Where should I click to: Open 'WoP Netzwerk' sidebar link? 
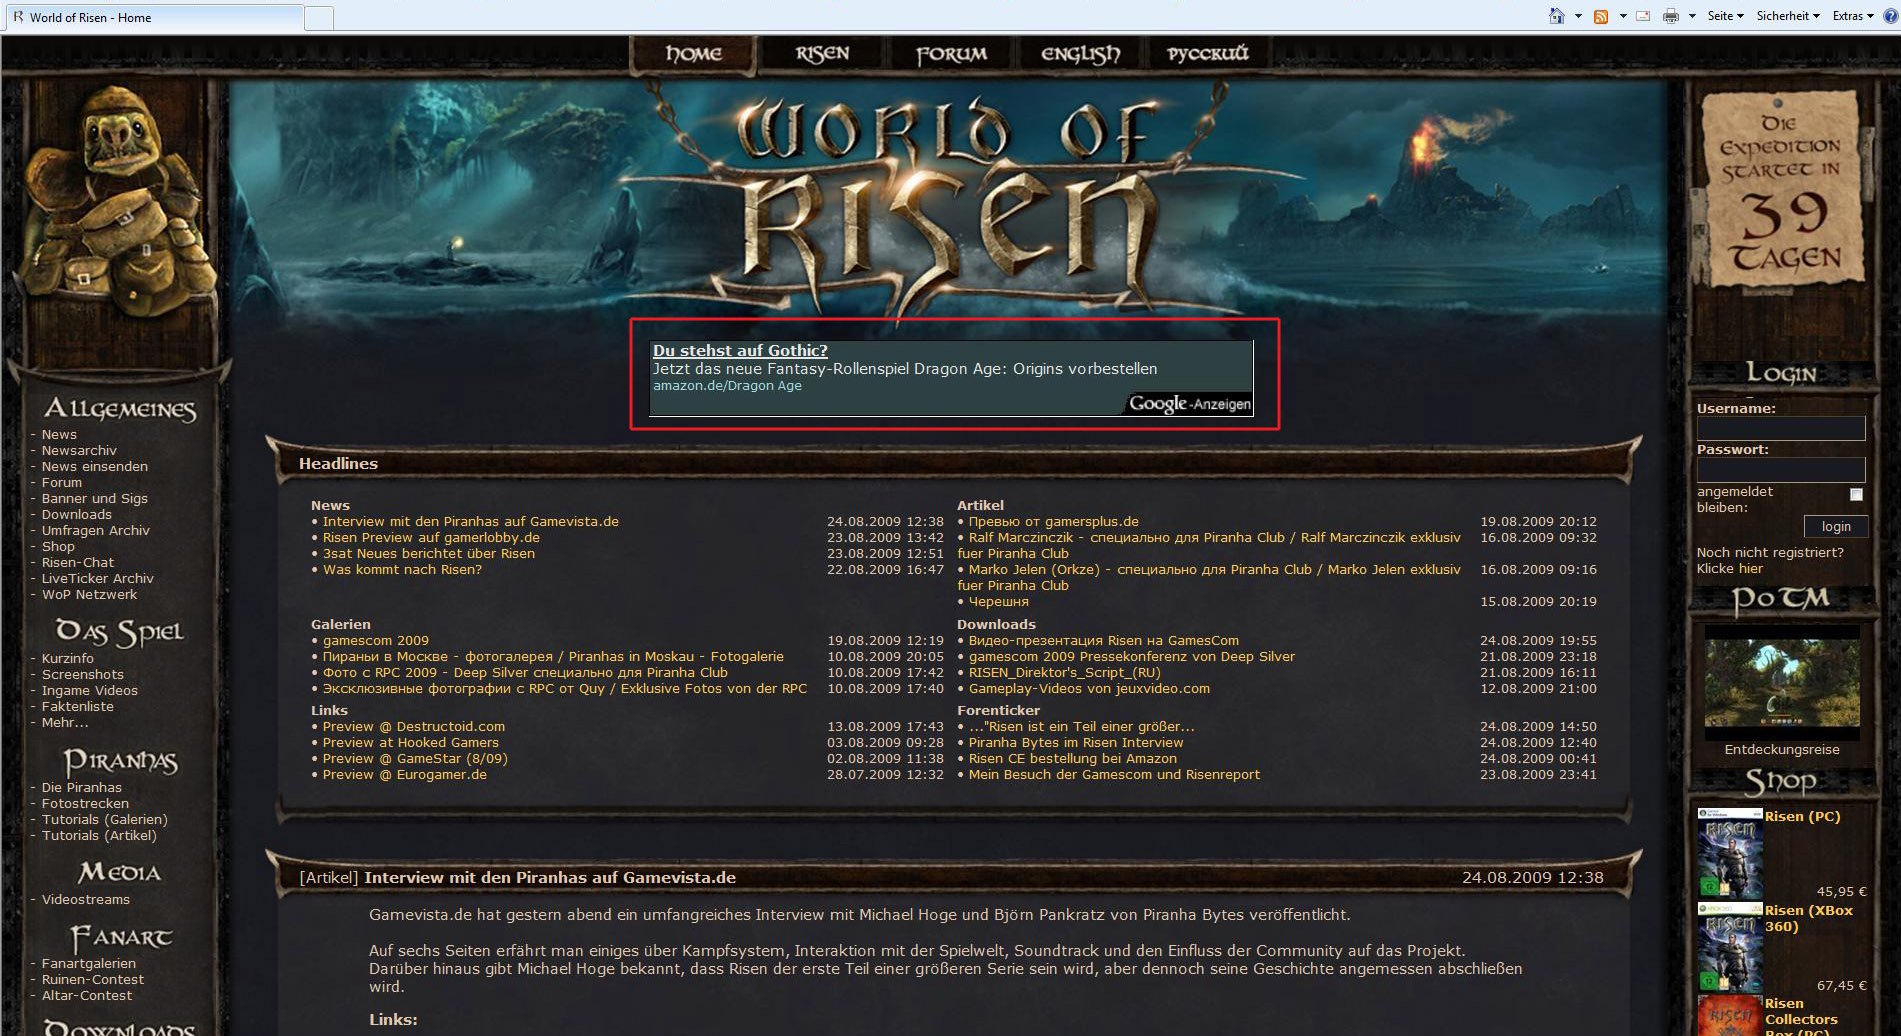pos(90,595)
